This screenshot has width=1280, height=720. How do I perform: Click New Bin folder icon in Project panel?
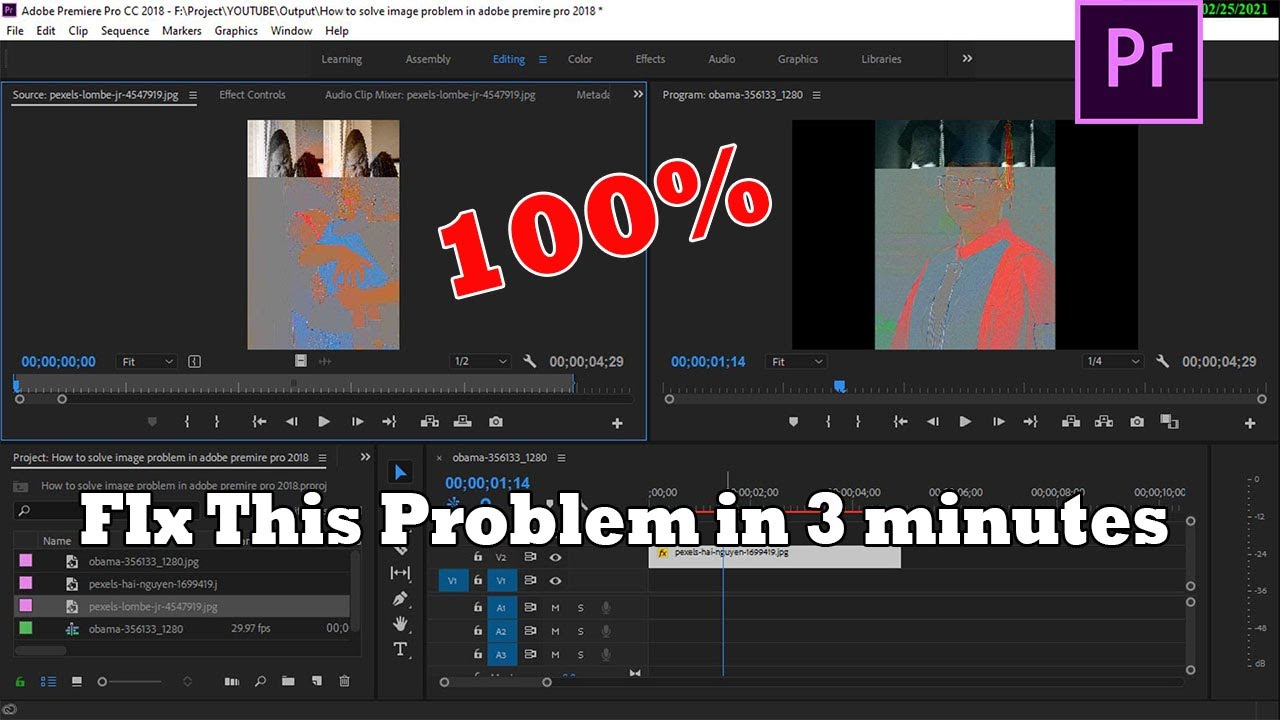[x=288, y=681]
